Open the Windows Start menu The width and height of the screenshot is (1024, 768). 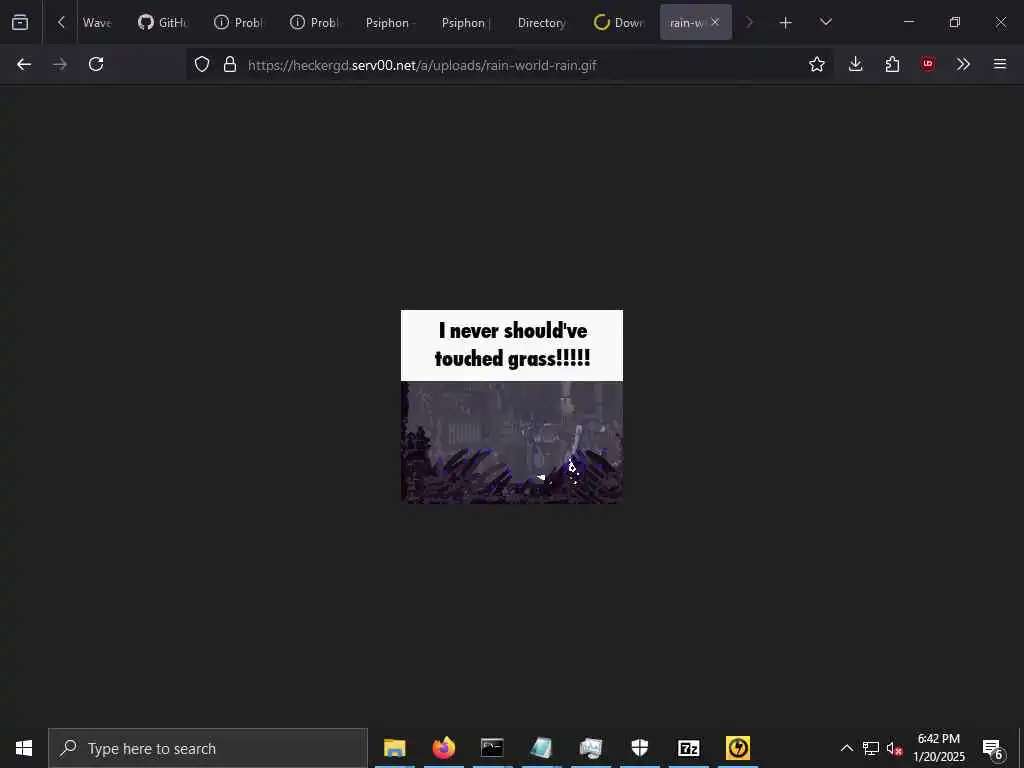pos(24,748)
